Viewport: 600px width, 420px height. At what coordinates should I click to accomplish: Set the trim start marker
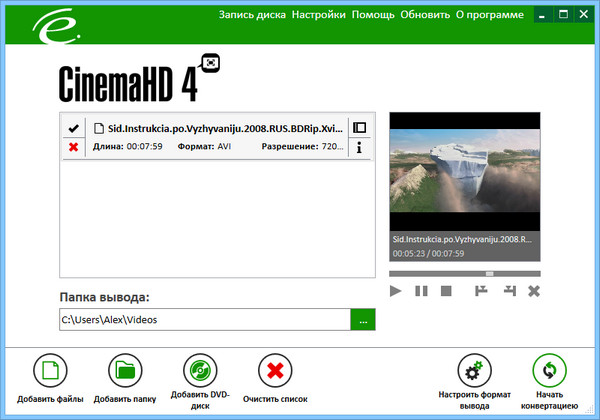tap(481, 291)
